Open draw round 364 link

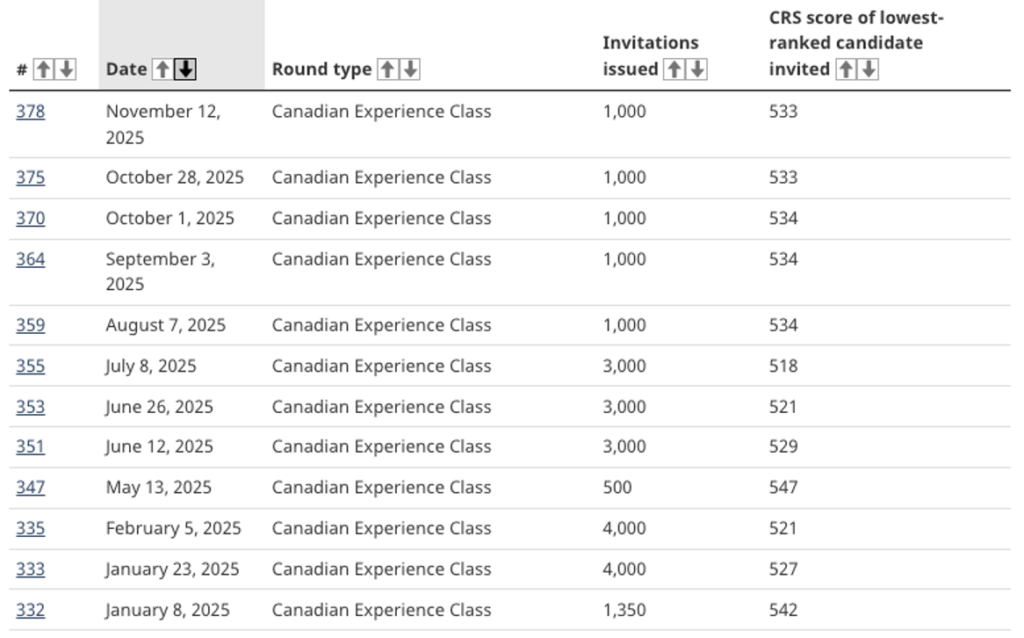[30, 260]
